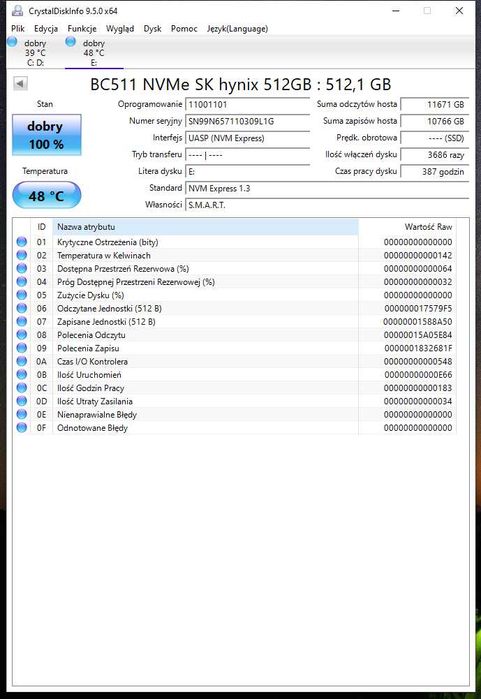Click the Interfejs field UASP (NVM Express)
Image resolution: width=481 pixels, height=699 pixels.
(x=247, y=138)
